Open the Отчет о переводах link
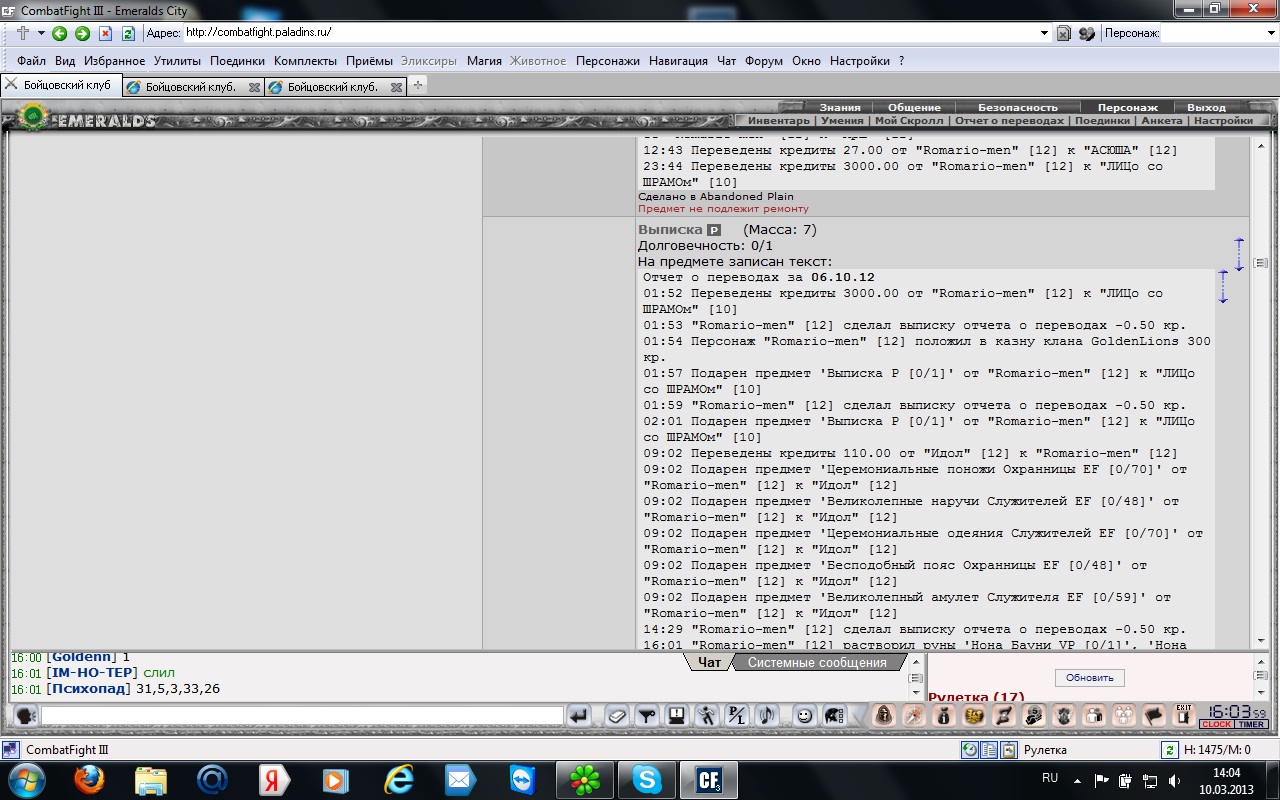The width and height of the screenshot is (1280, 800). pos(1009,120)
